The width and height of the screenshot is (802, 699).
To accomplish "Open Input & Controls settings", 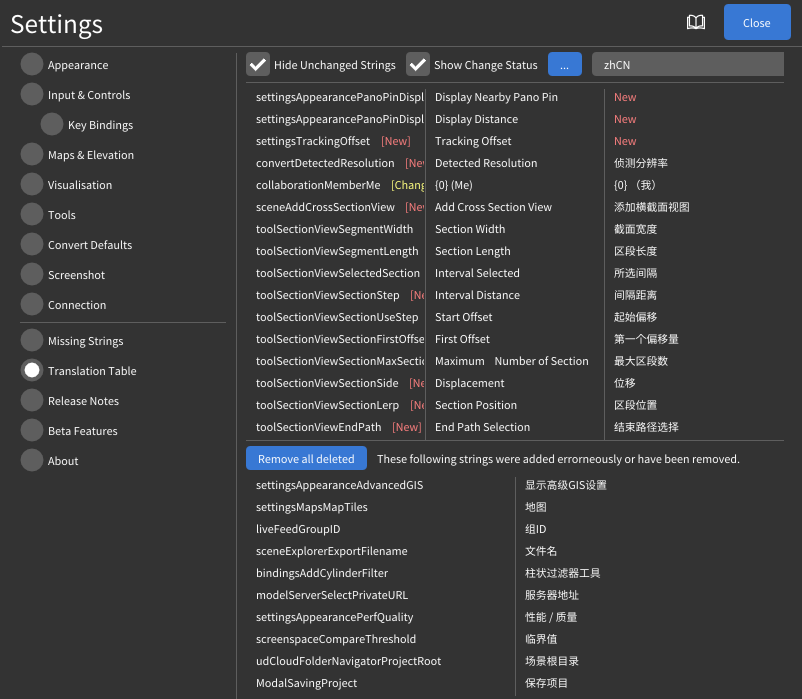I will click(x=88, y=95).
